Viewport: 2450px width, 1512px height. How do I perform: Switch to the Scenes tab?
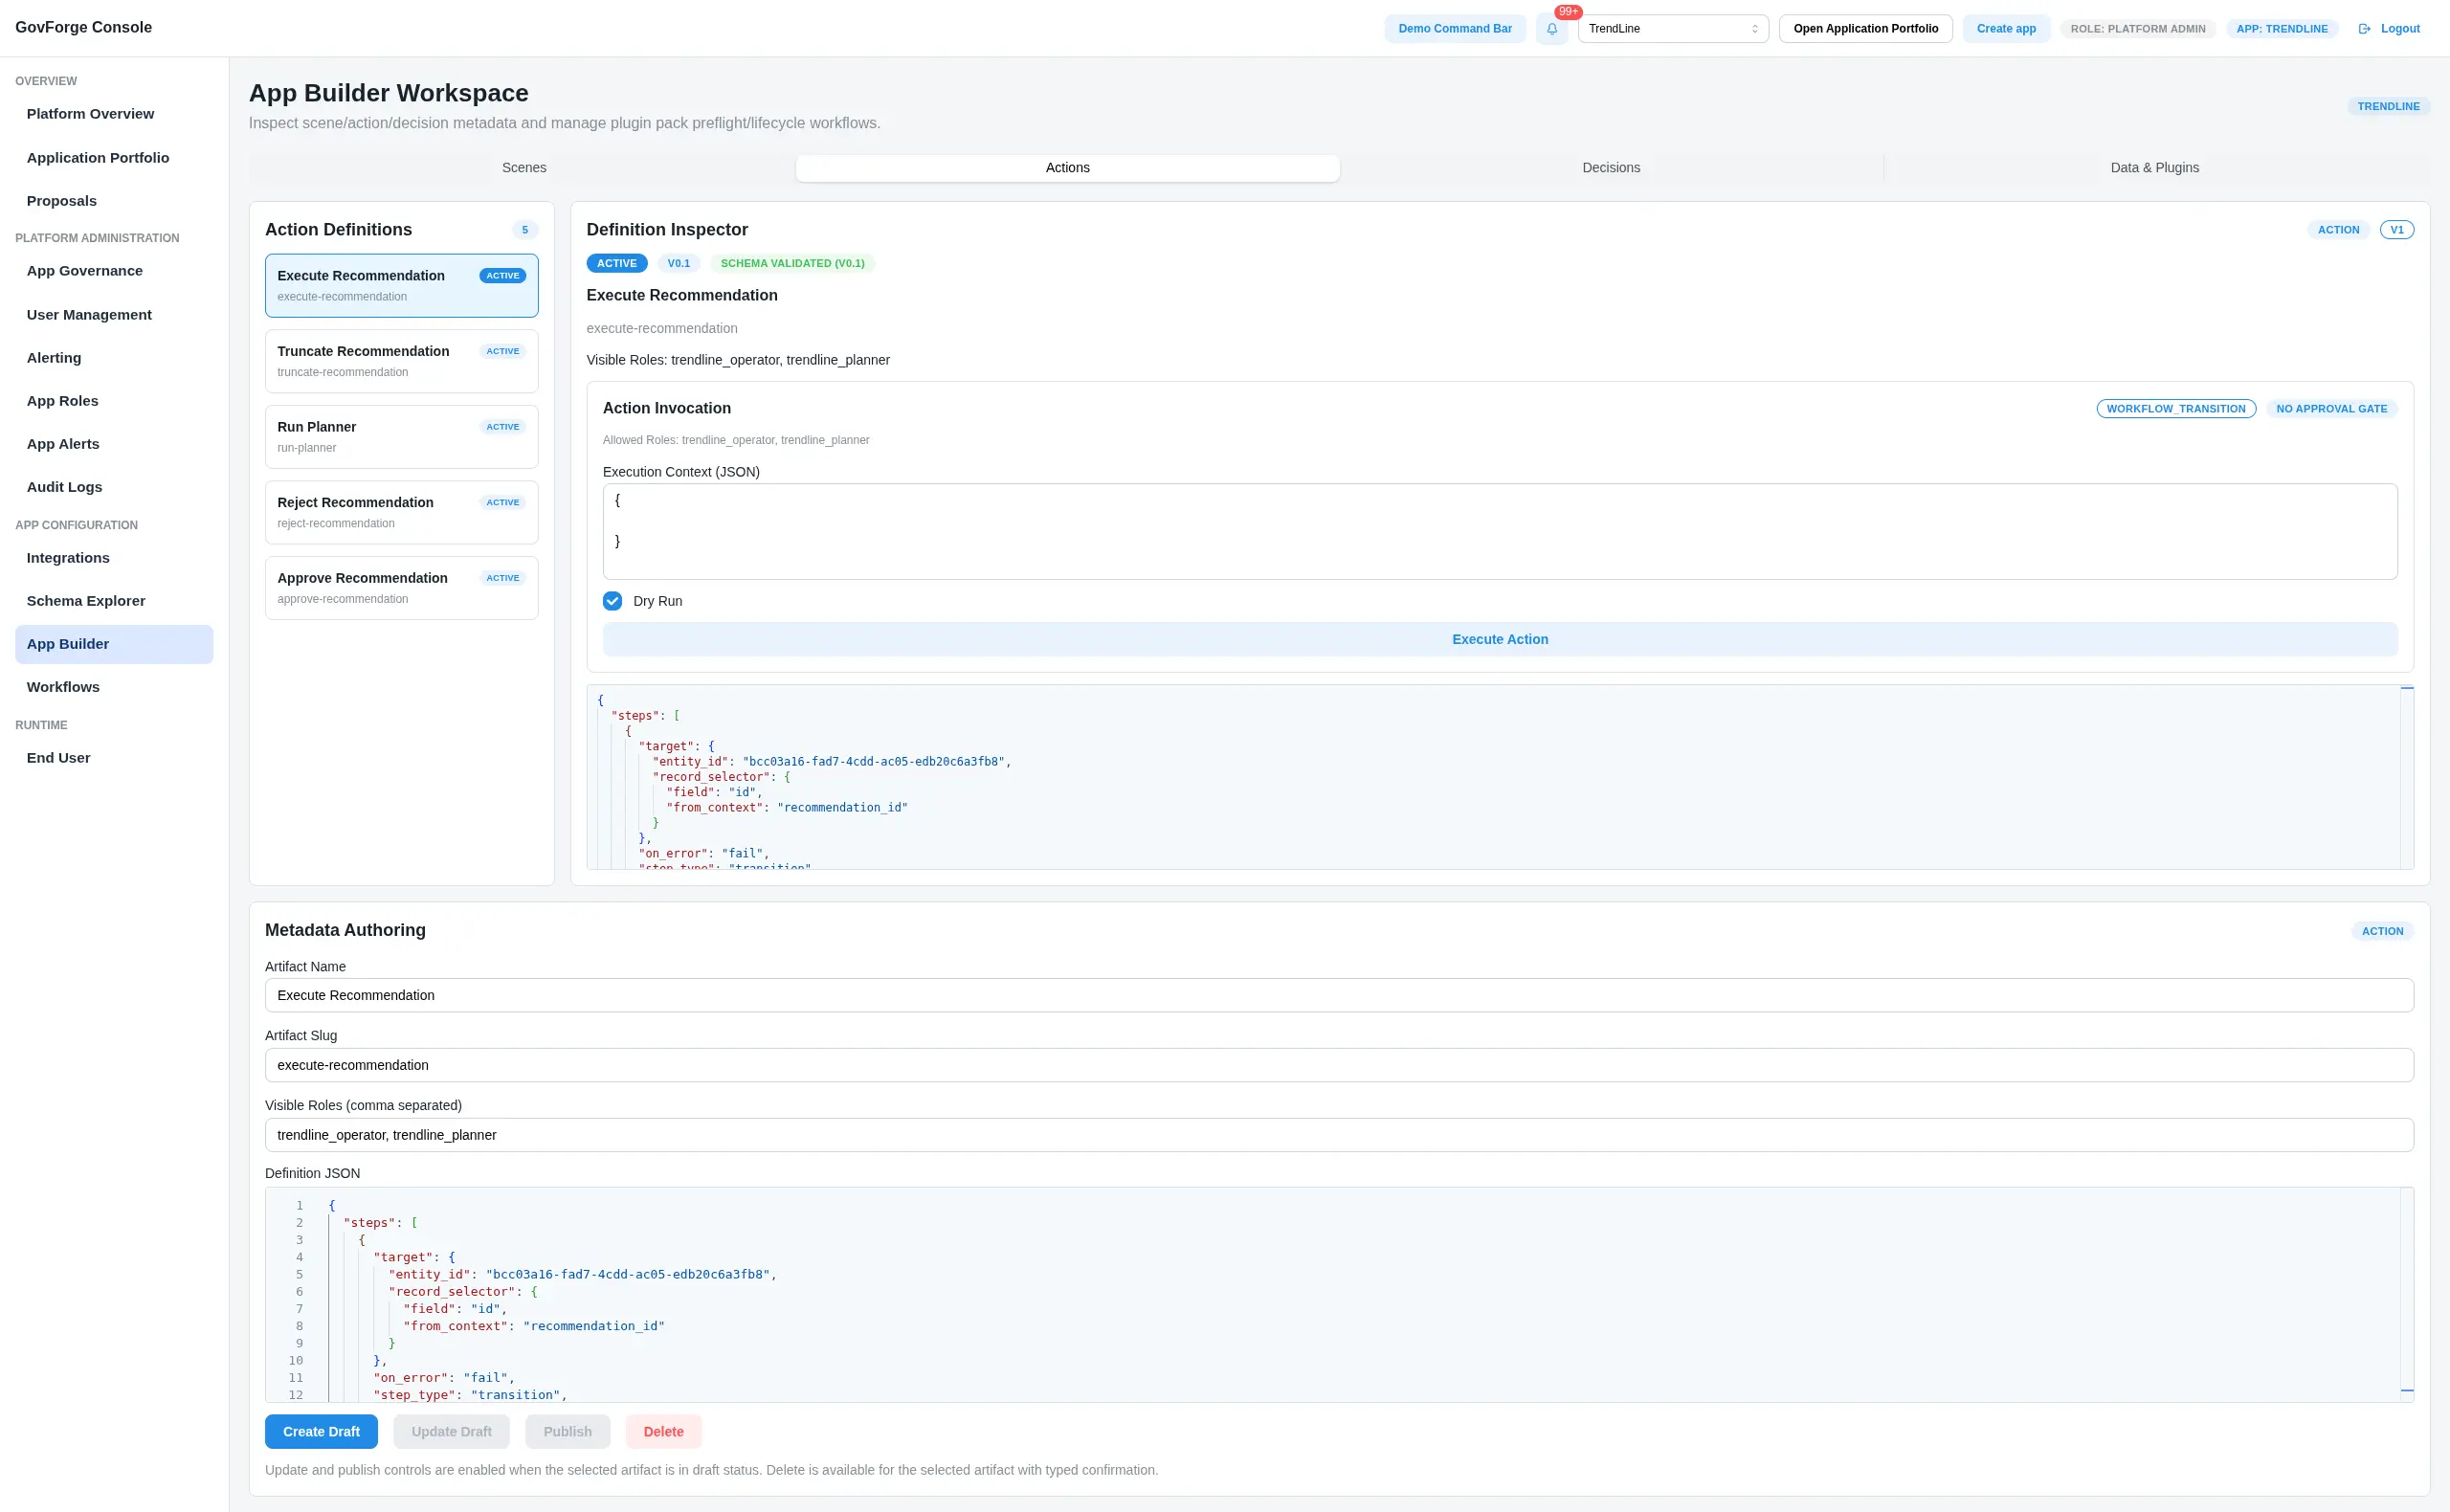pos(524,168)
